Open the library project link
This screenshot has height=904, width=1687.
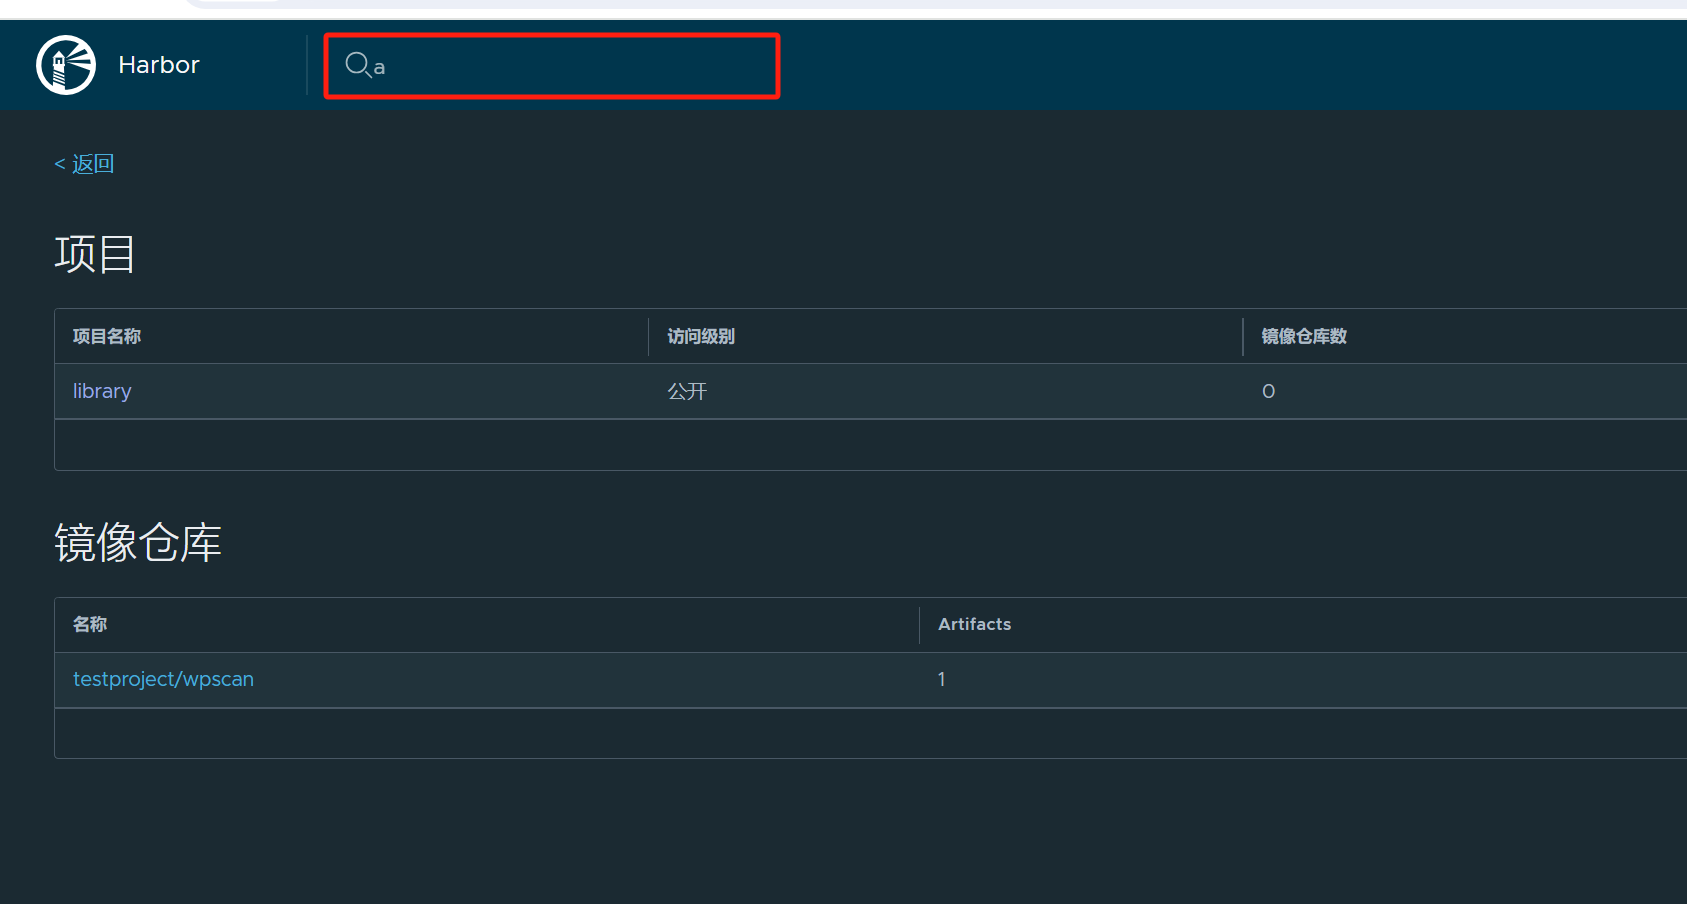(101, 390)
